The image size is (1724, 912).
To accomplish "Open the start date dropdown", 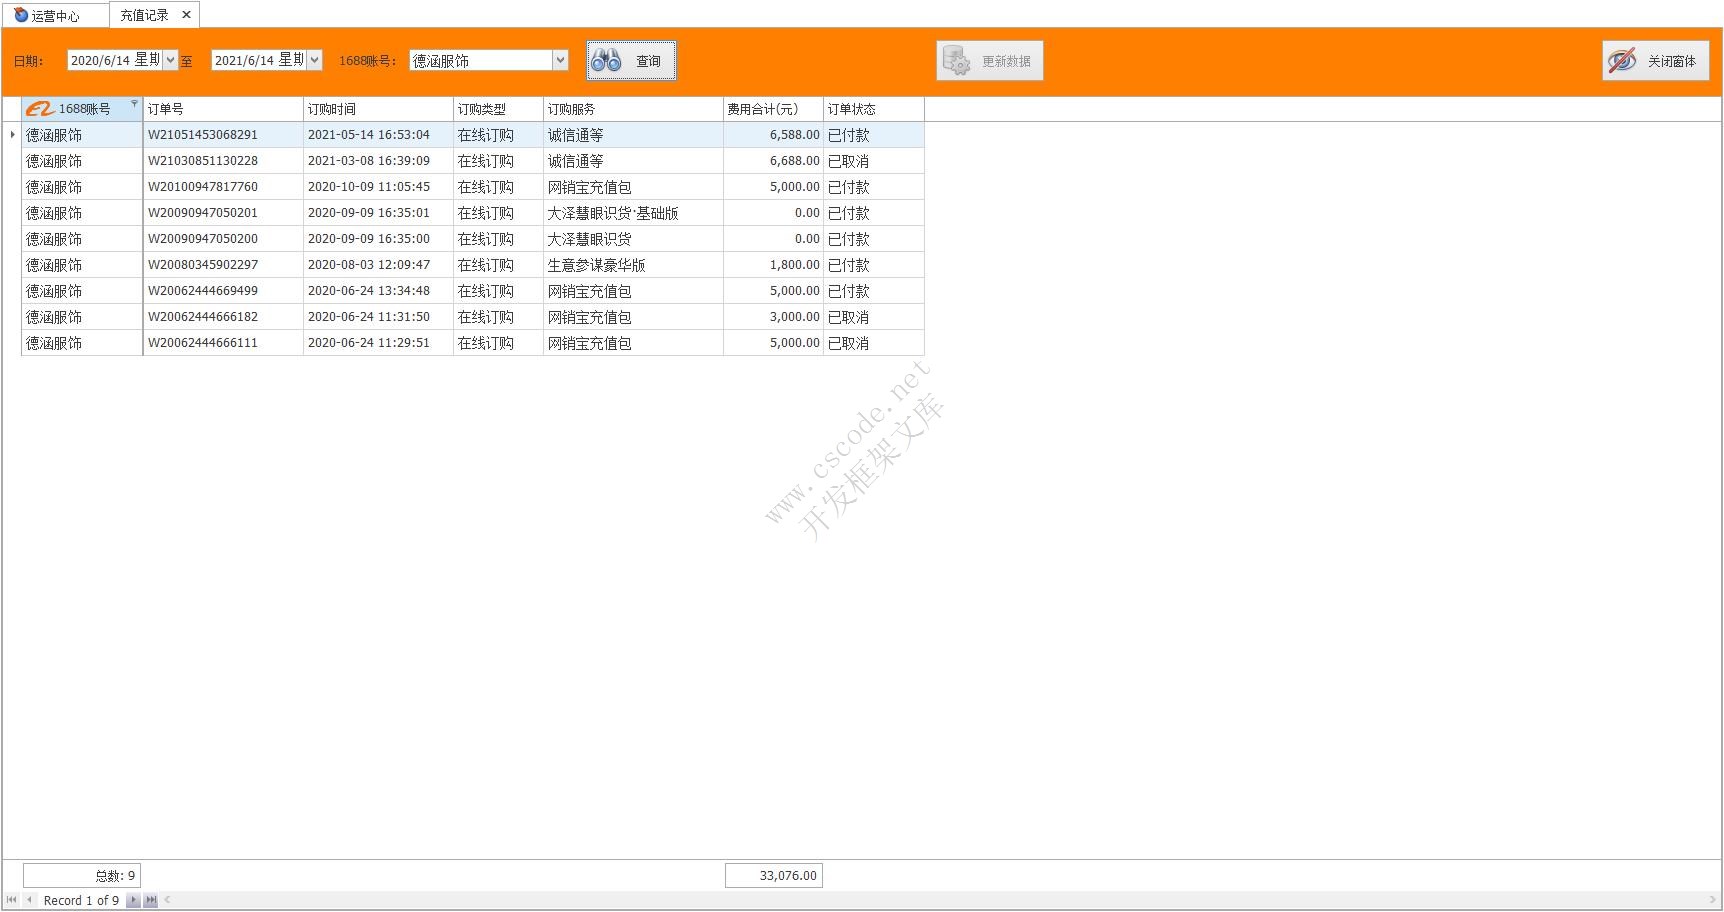I will click(x=170, y=60).
